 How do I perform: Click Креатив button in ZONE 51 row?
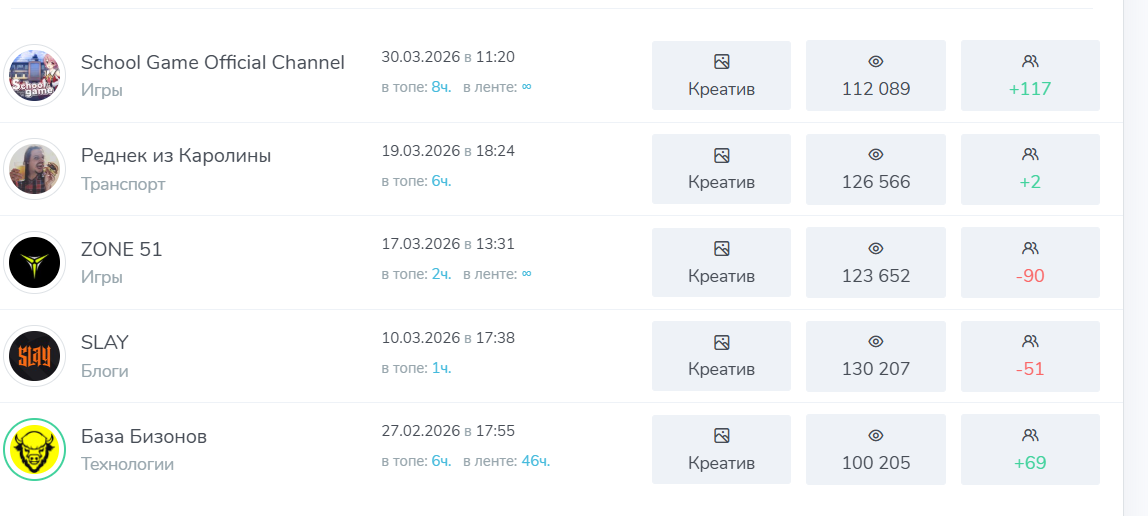click(721, 262)
